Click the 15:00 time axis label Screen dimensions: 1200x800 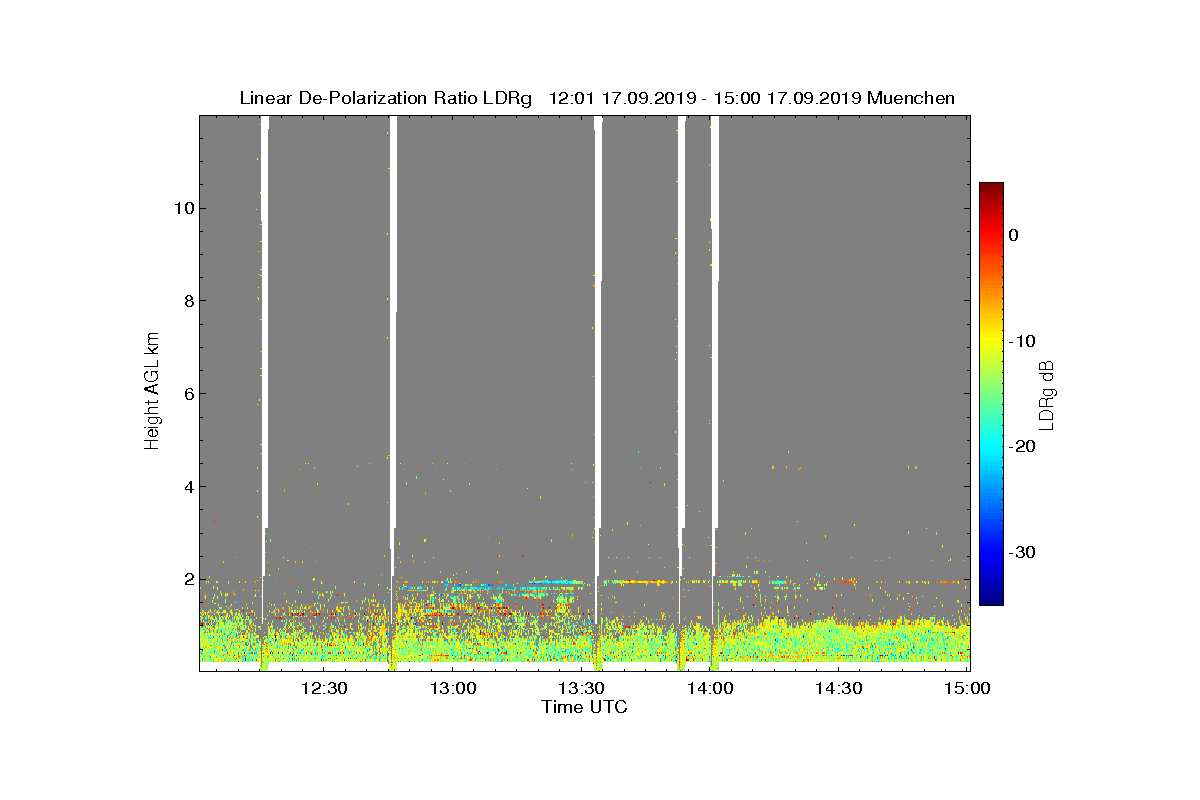966,688
